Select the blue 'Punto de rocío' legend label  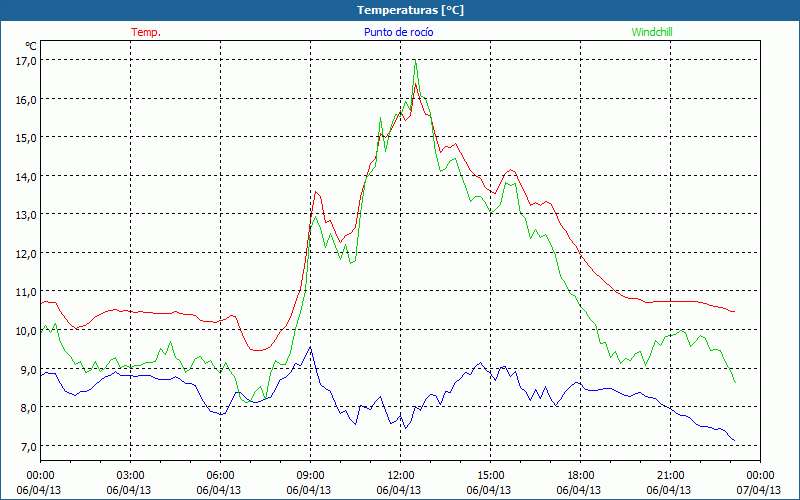click(398, 32)
